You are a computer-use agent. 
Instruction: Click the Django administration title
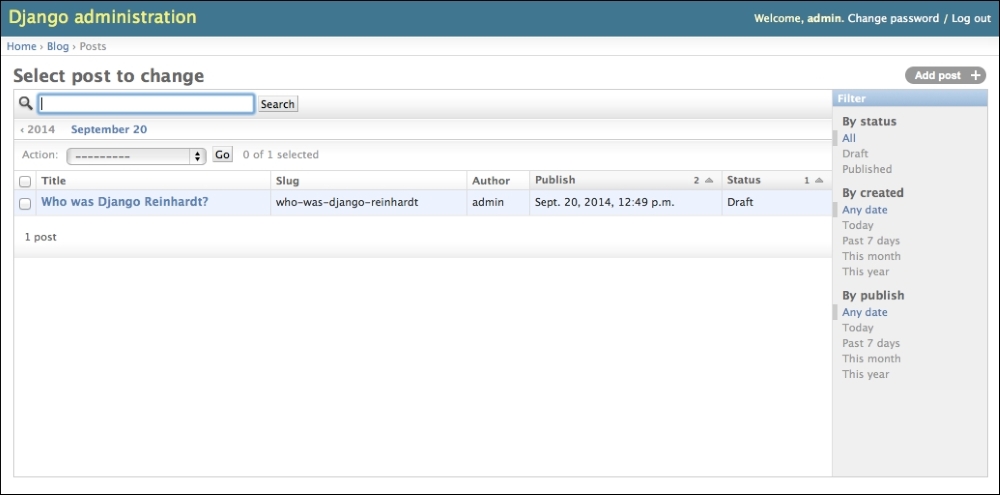click(103, 17)
